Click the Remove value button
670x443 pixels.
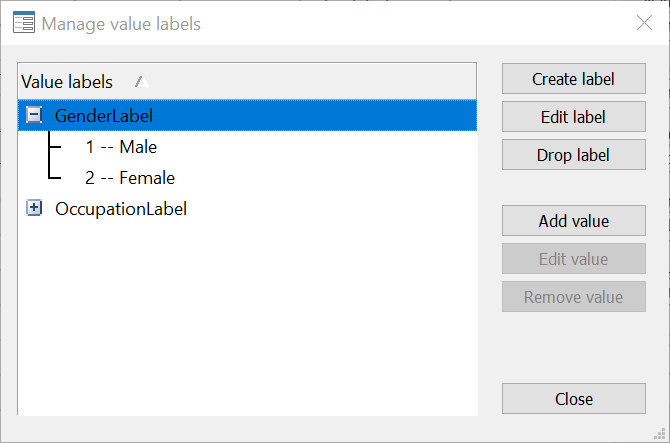(x=573, y=297)
